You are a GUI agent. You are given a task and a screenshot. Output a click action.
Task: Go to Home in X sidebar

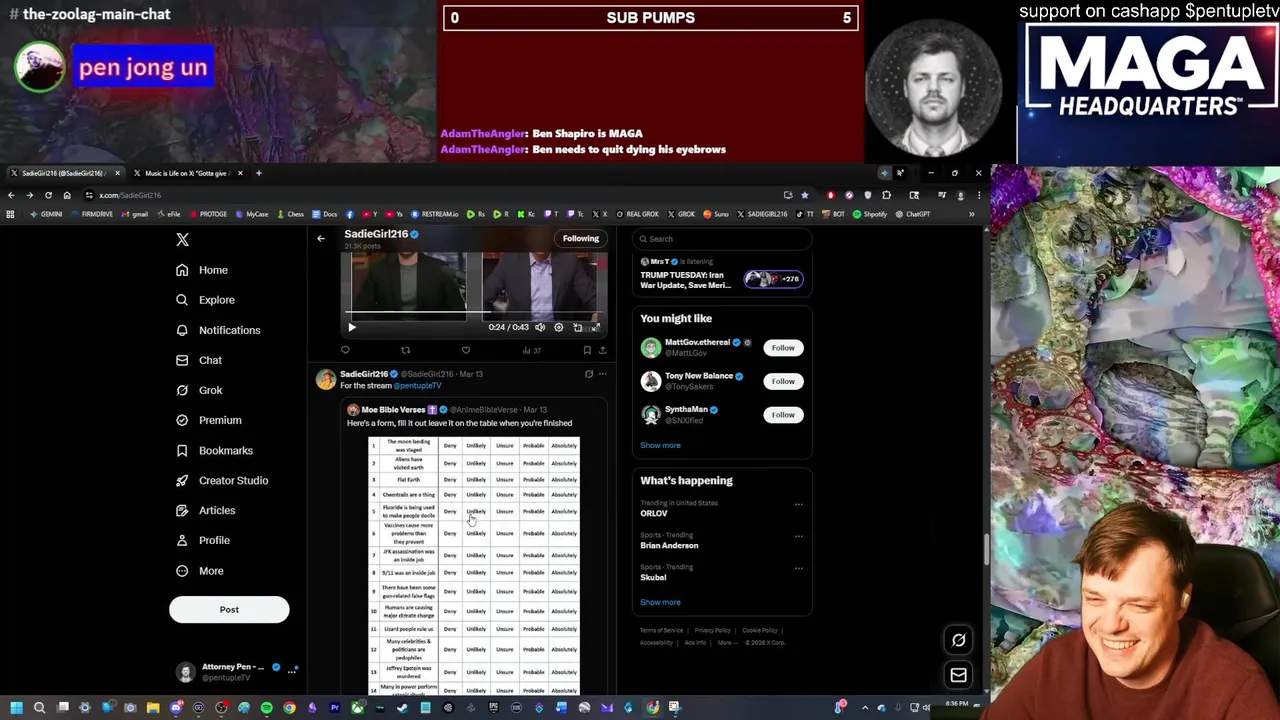(x=202, y=270)
